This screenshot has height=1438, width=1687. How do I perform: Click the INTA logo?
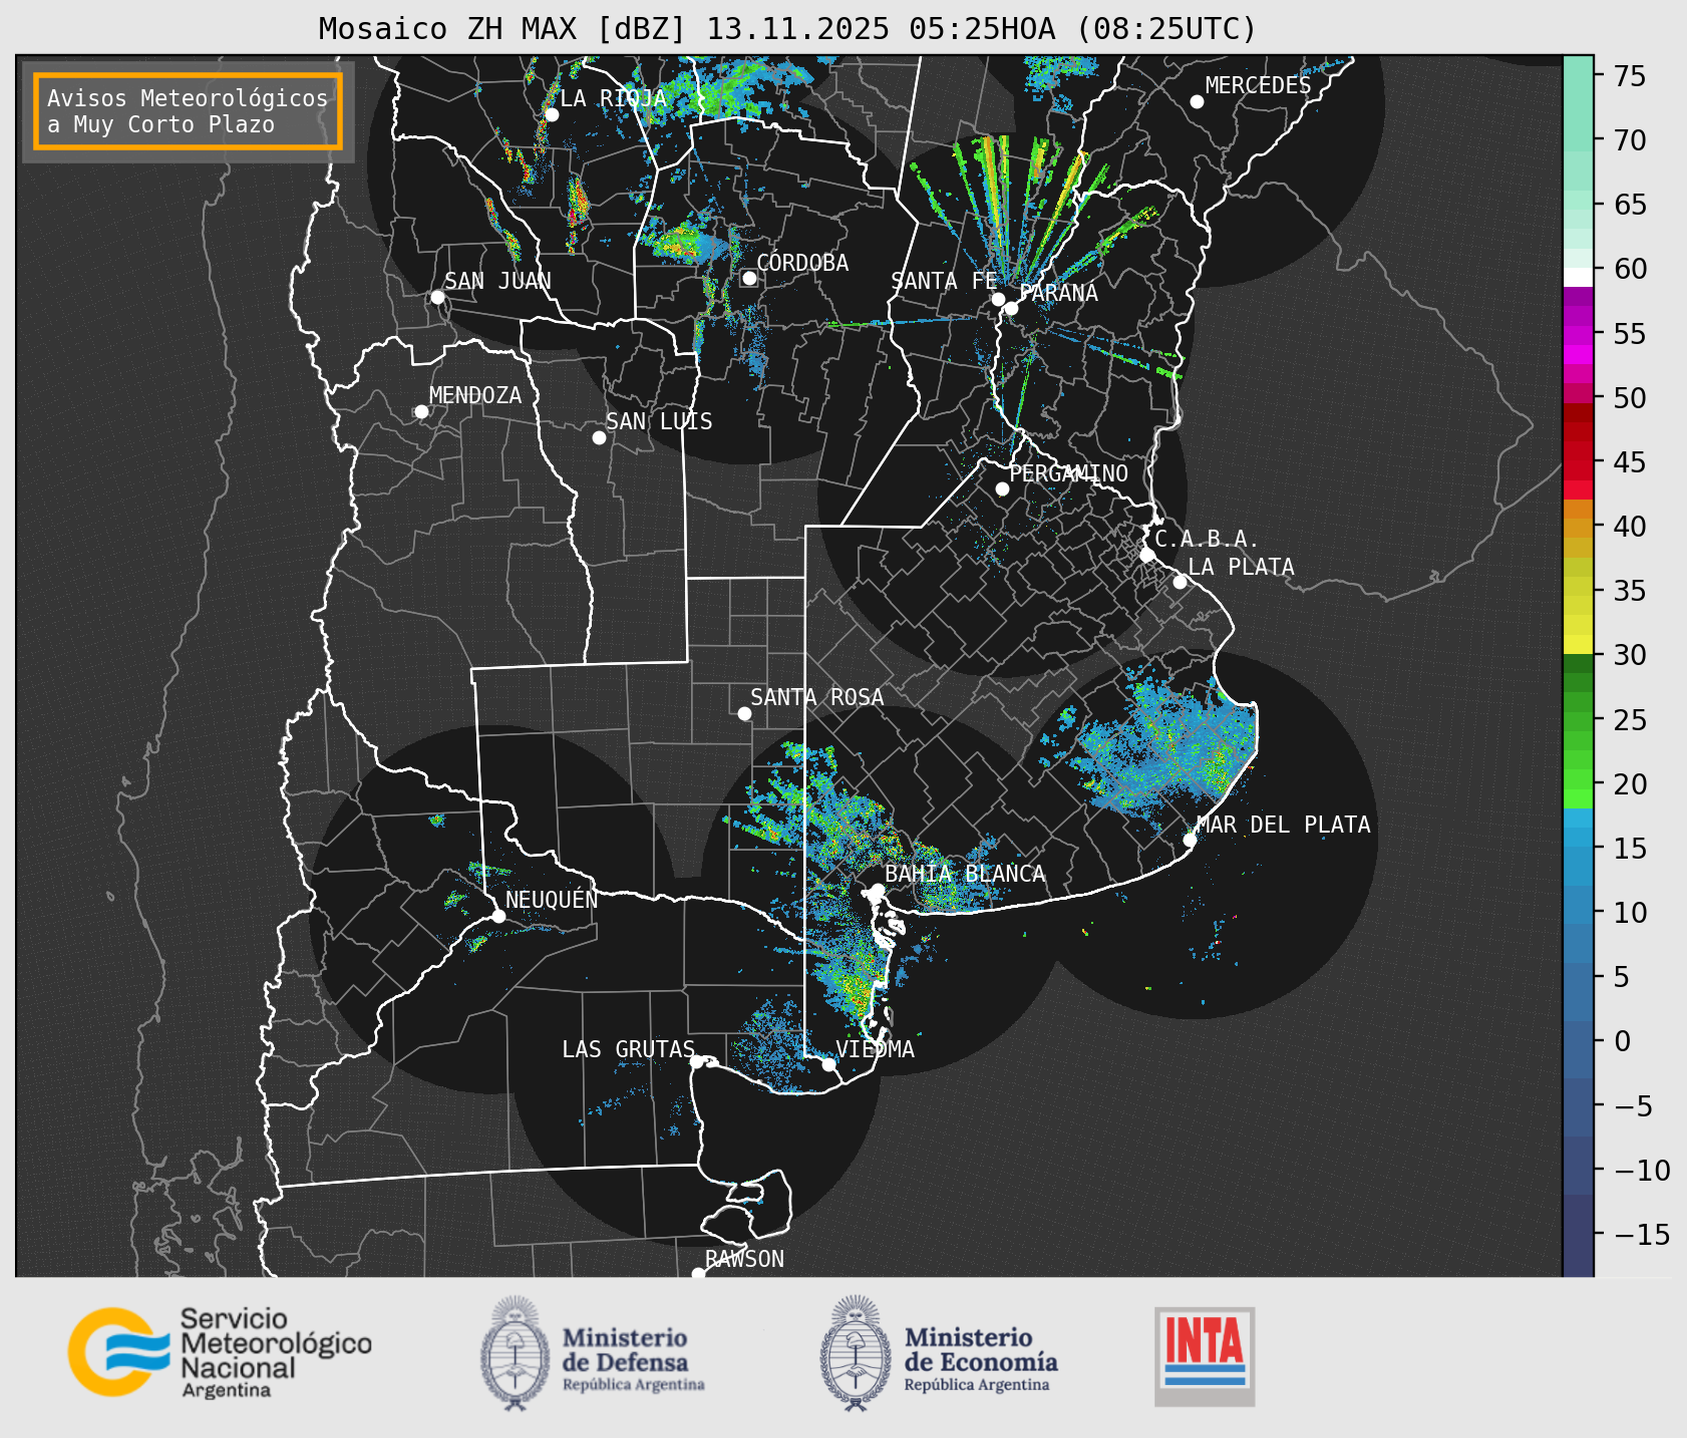pyautogui.click(x=1204, y=1355)
